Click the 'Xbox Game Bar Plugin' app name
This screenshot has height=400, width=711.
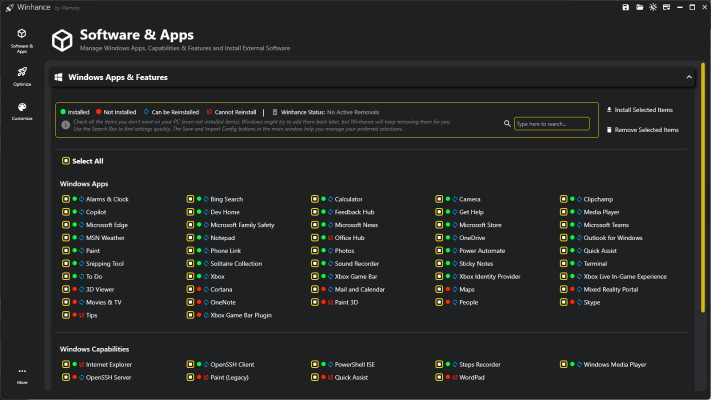tap(241, 315)
